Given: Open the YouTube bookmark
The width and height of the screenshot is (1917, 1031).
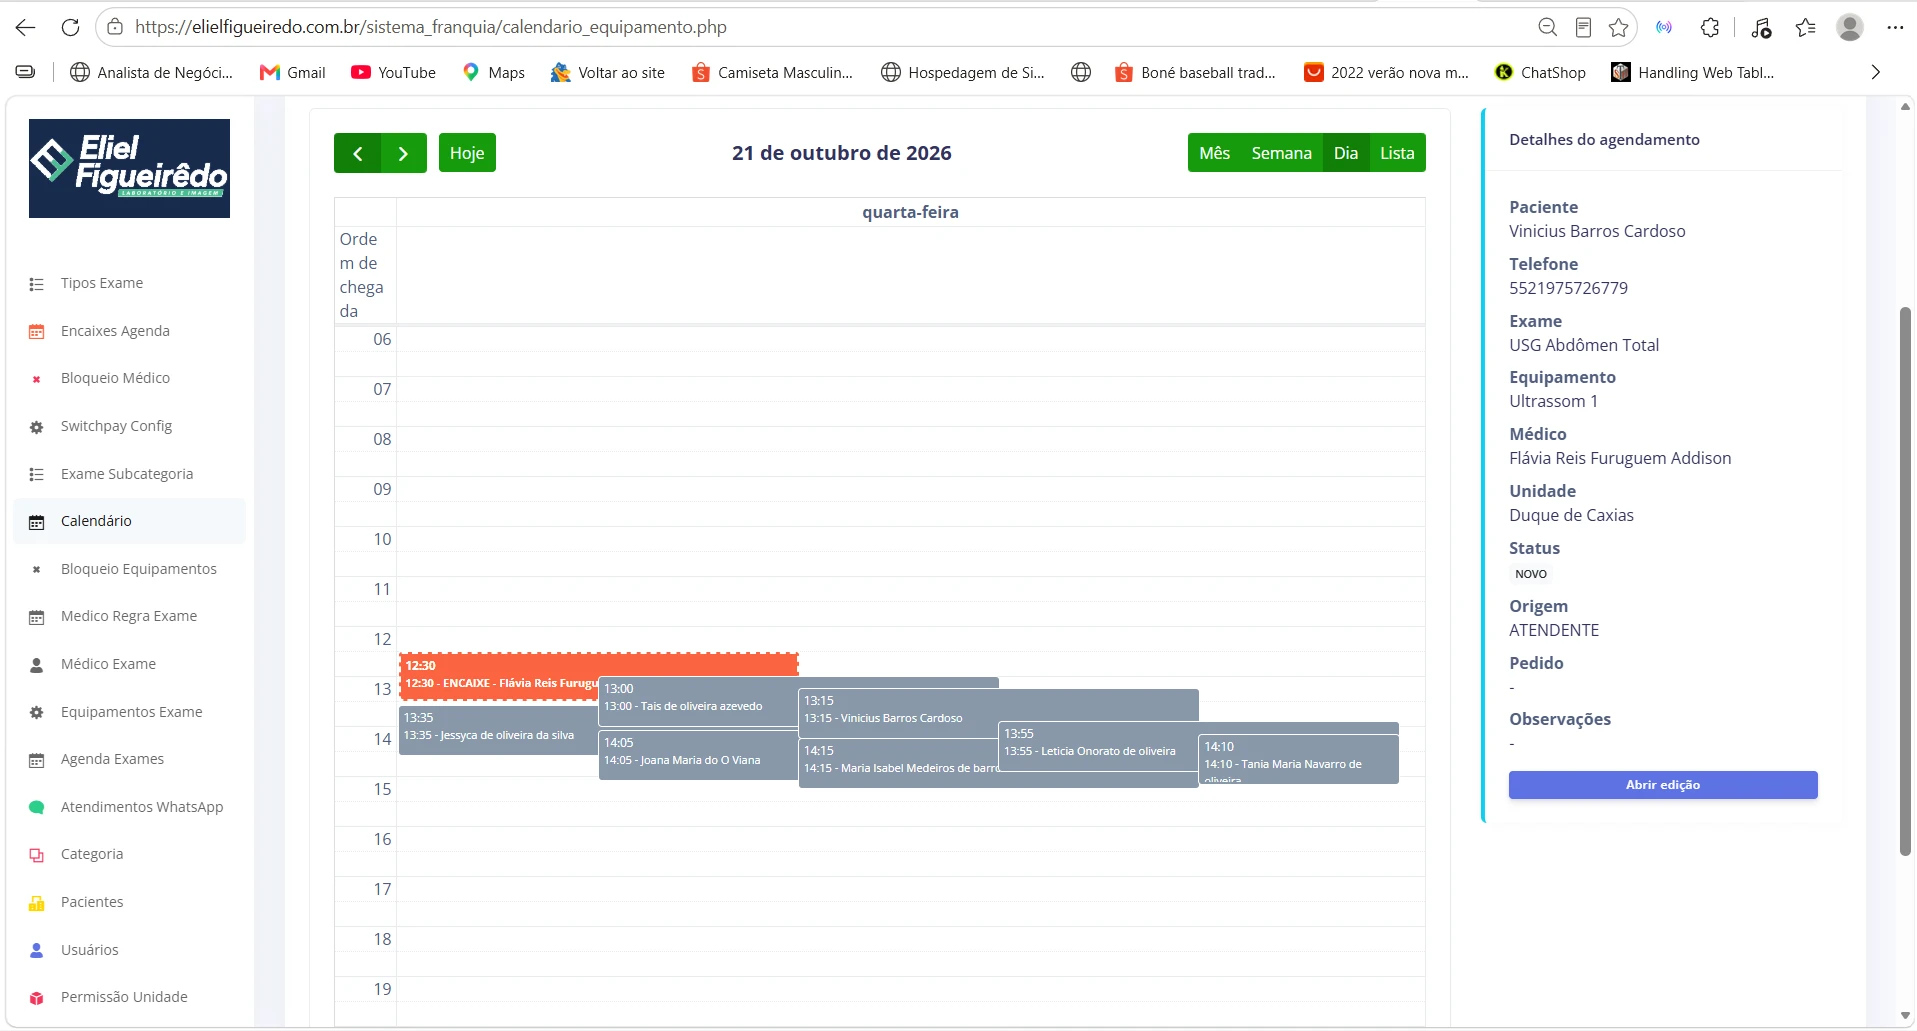Looking at the screenshot, I should tap(393, 72).
